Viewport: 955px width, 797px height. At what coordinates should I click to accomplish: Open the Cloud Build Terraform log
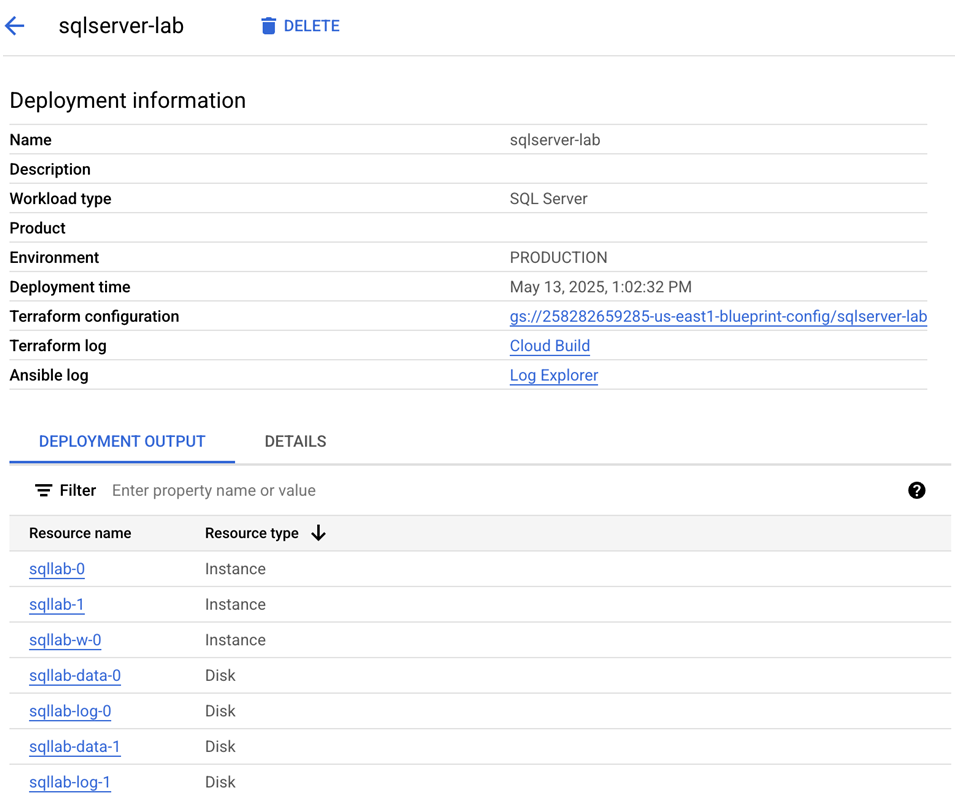pos(549,345)
